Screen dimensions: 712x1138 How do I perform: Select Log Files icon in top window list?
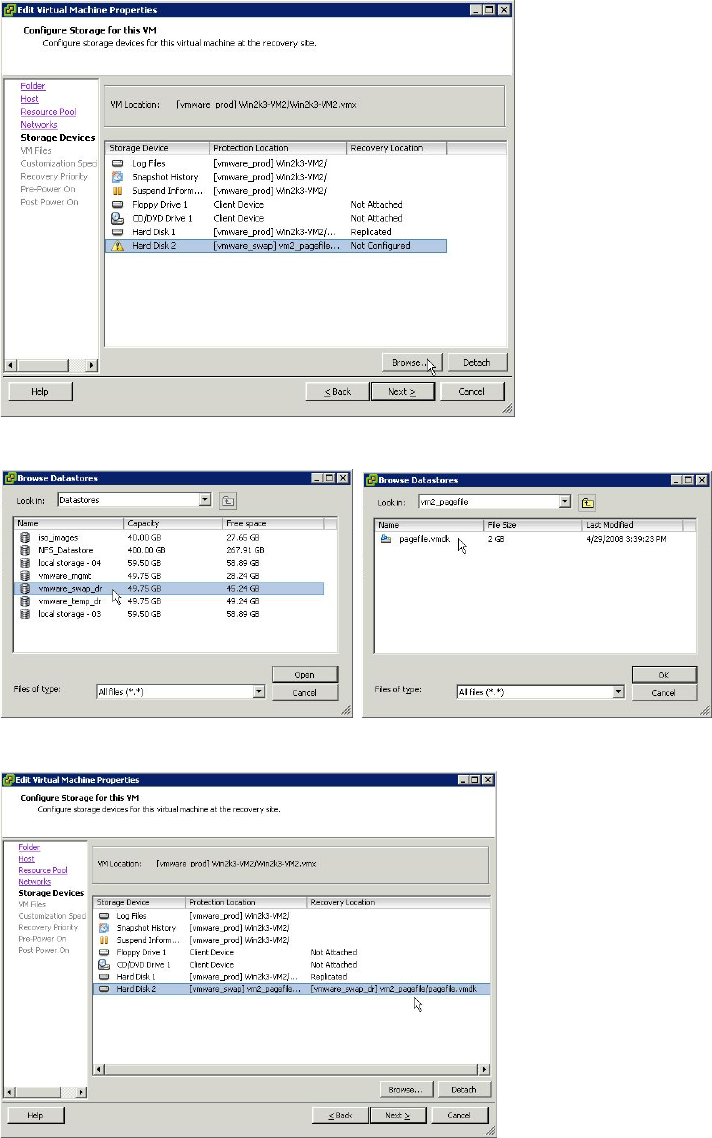(x=118, y=163)
